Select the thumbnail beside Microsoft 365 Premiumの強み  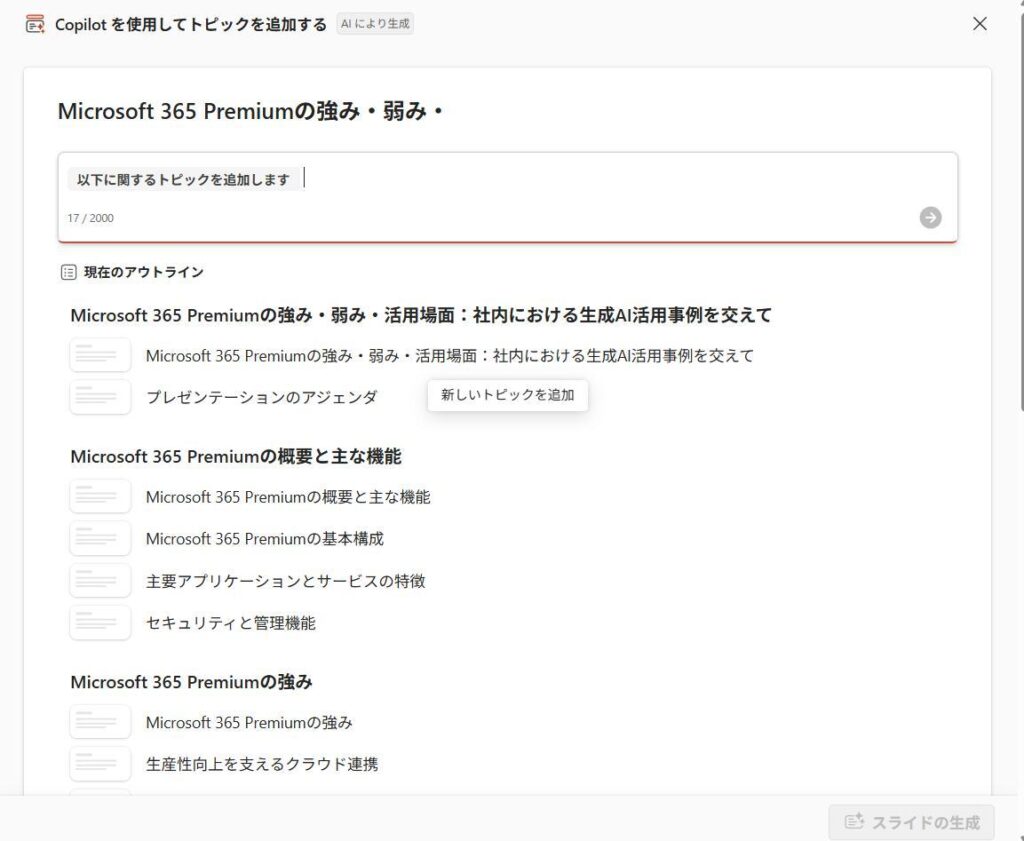pos(100,721)
